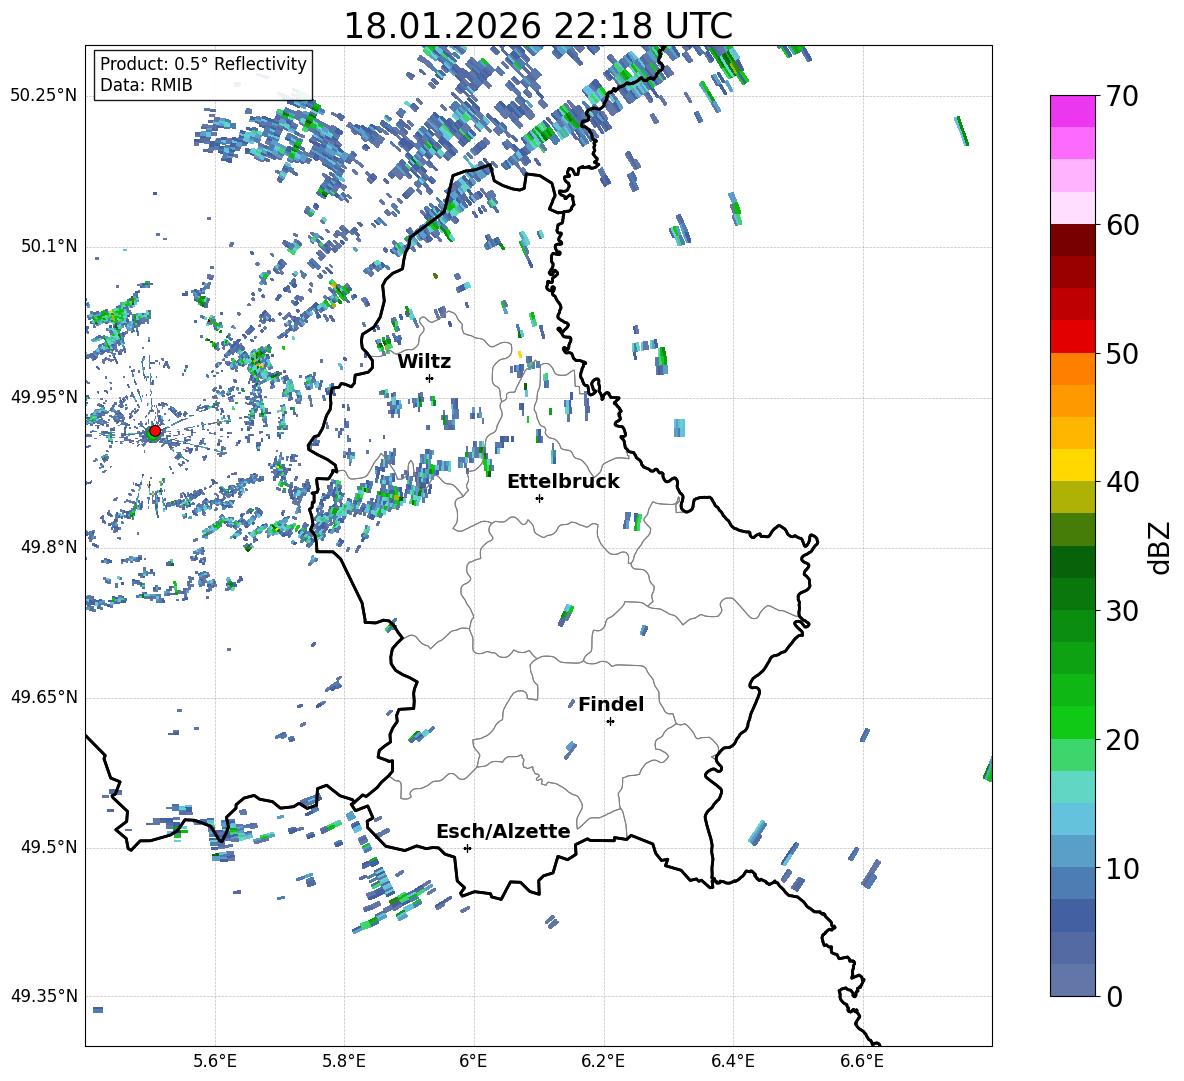Image resolution: width=1184 pixels, height=1081 pixels.
Task: Click the Esch/Alzette station cross marker
Action: [x=467, y=848]
